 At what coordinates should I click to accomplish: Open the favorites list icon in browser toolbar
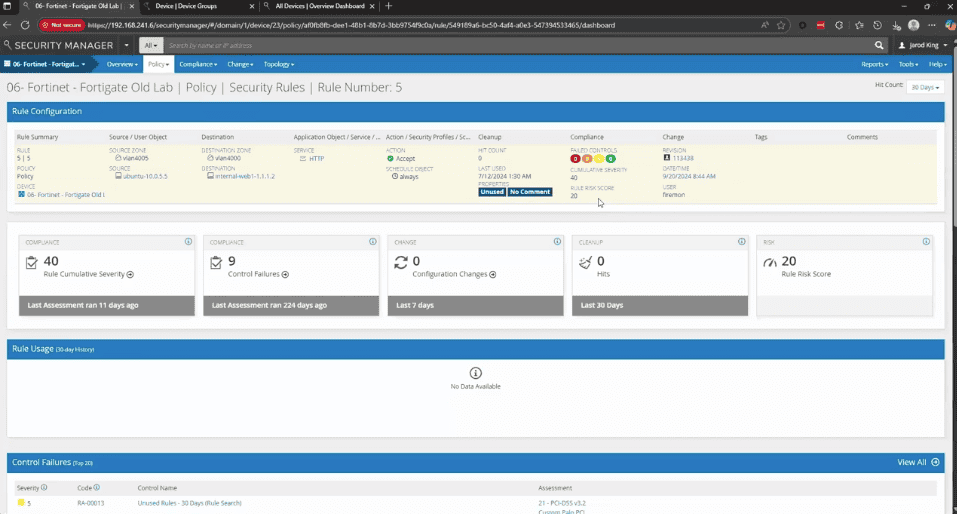(x=859, y=25)
